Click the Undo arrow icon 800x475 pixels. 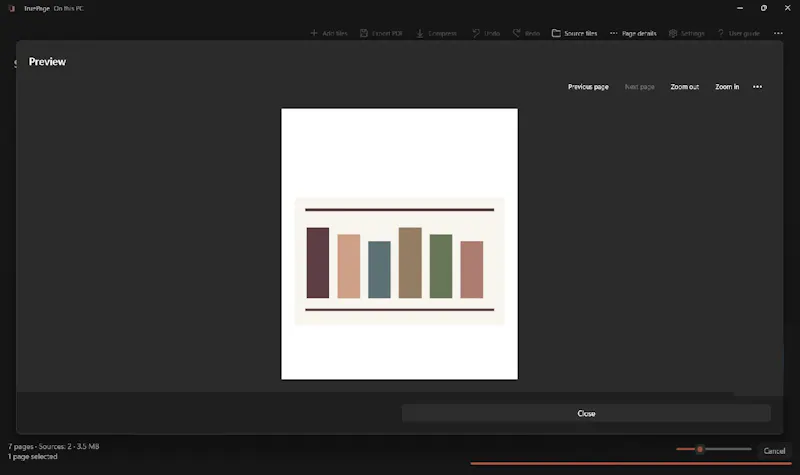tap(476, 33)
